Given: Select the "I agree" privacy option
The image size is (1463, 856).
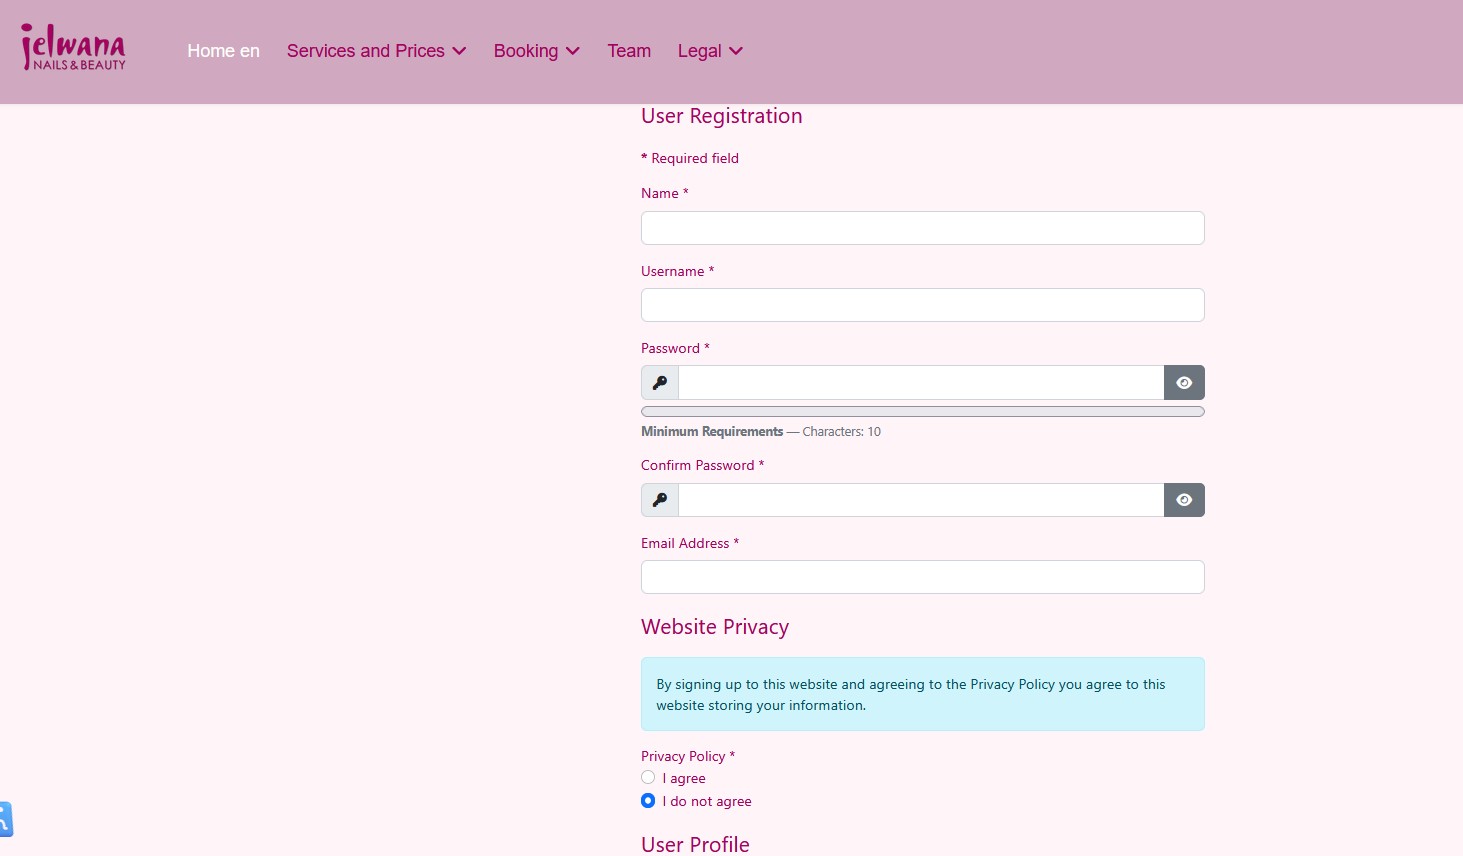Looking at the screenshot, I should [648, 778].
